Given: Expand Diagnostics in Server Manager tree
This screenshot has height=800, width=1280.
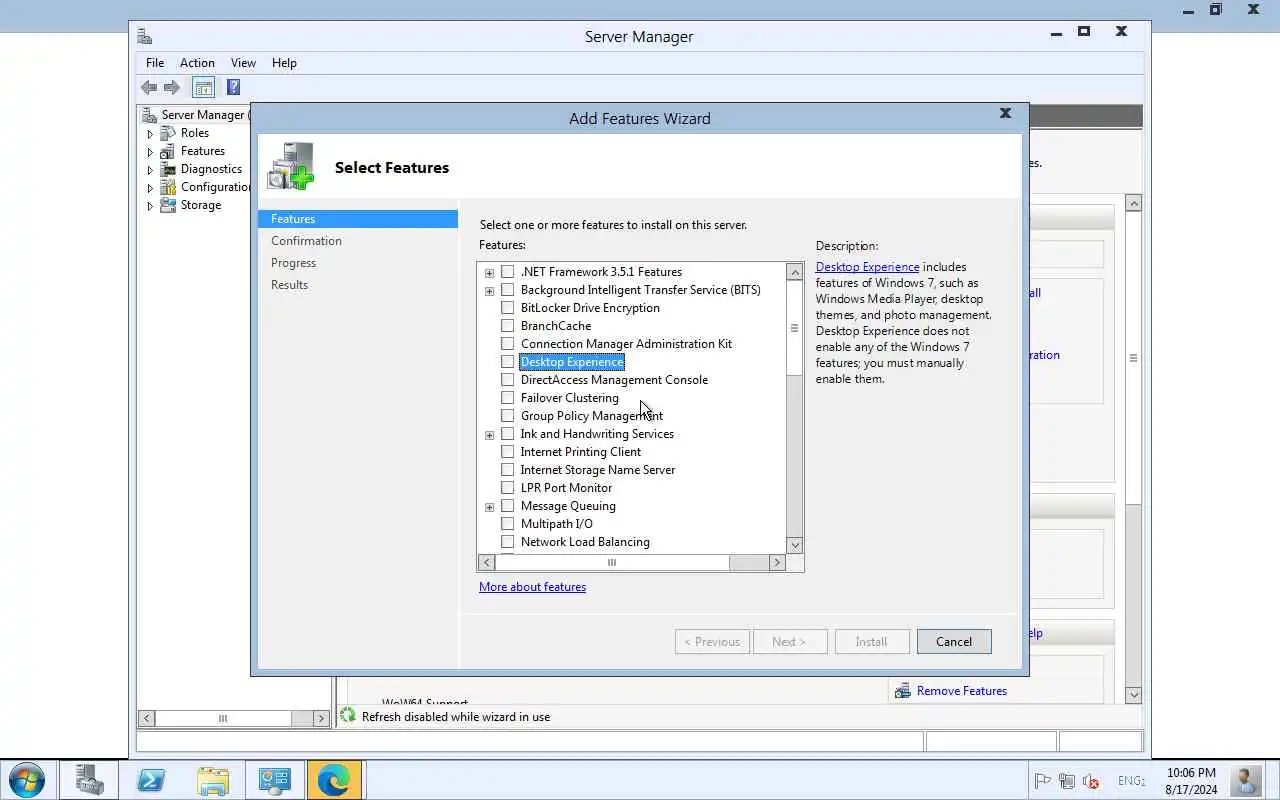Looking at the screenshot, I should [x=150, y=170].
